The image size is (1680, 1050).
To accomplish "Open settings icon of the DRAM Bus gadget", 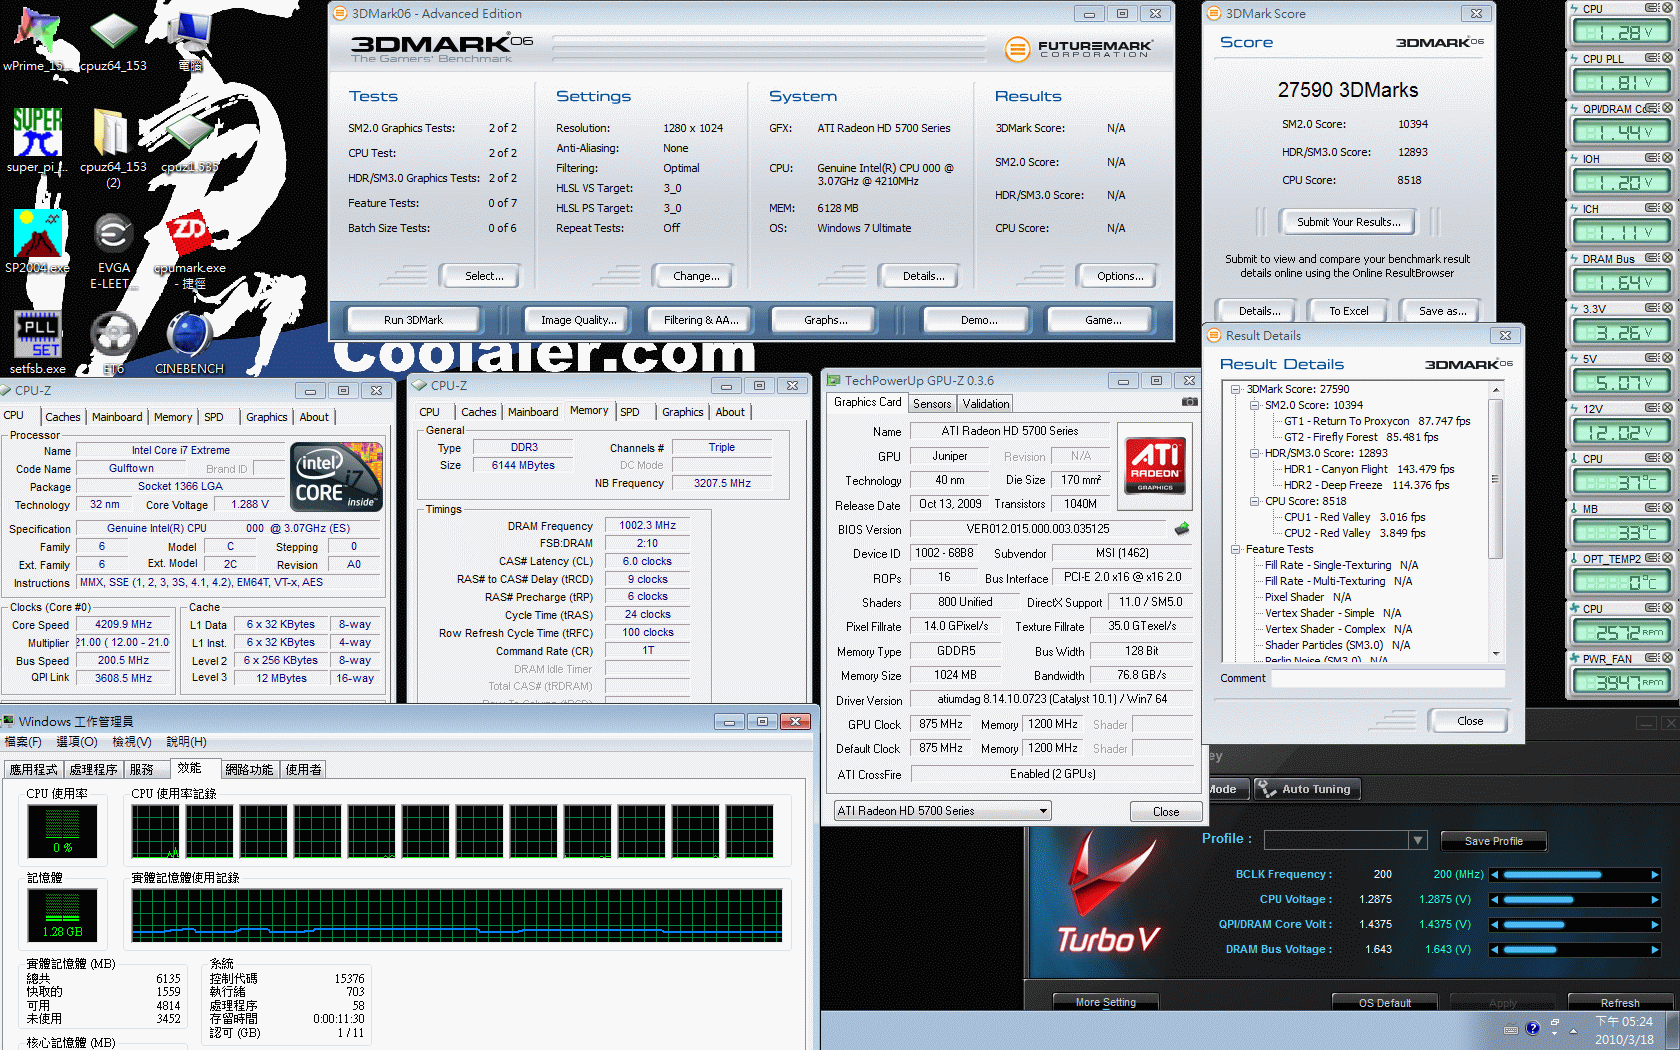I will [1652, 258].
